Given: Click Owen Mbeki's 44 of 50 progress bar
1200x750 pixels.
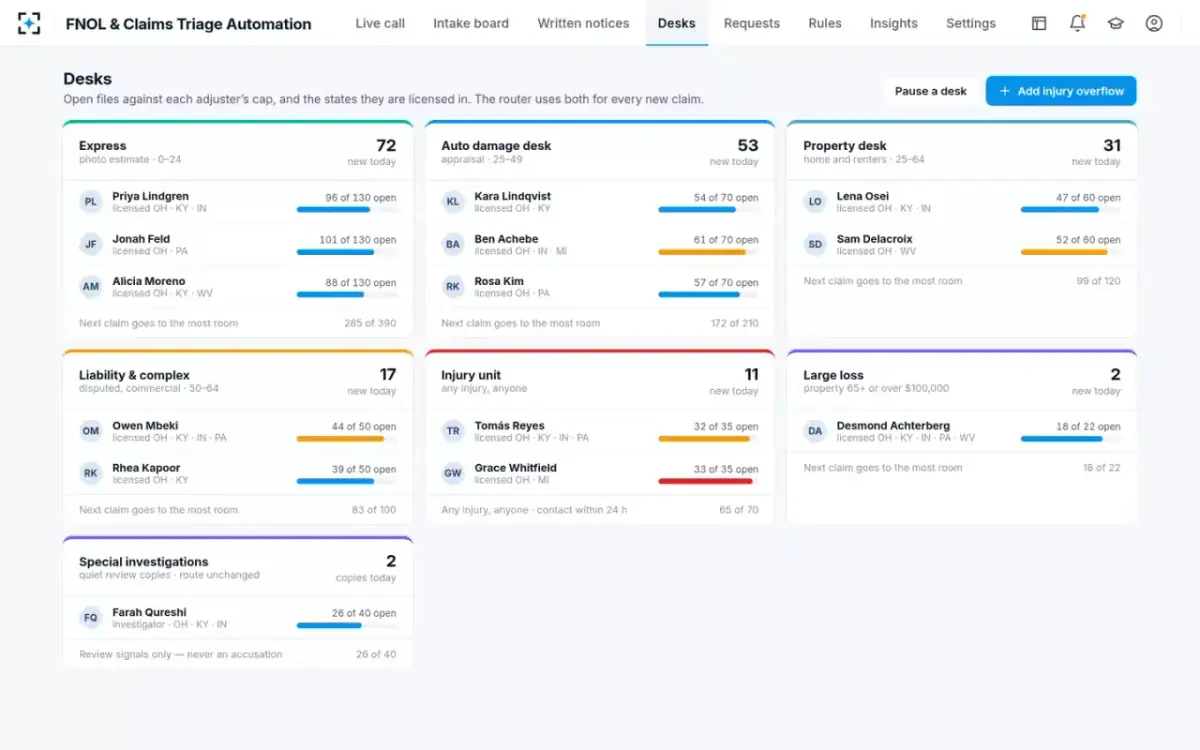Looking at the screenshot, I should (x=346, y=439).
